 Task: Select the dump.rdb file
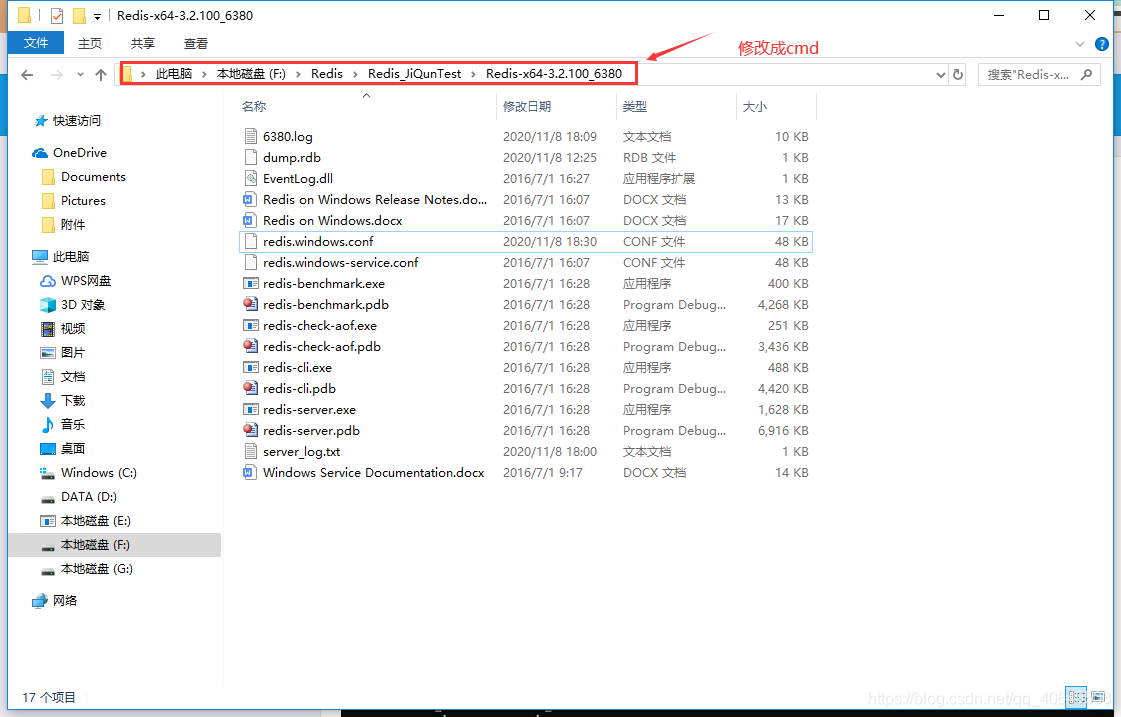[292, 157]
